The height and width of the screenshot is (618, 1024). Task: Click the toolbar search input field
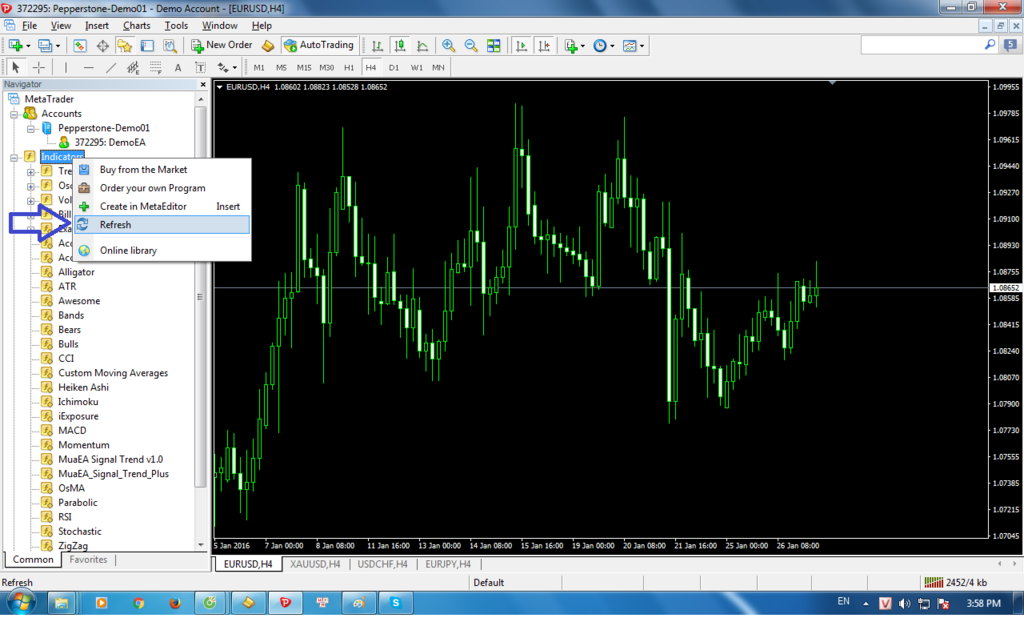[921, 45]
